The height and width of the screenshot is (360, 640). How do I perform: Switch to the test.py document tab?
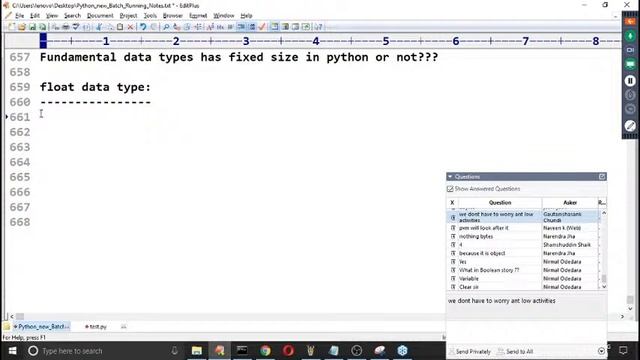(96, 327)
